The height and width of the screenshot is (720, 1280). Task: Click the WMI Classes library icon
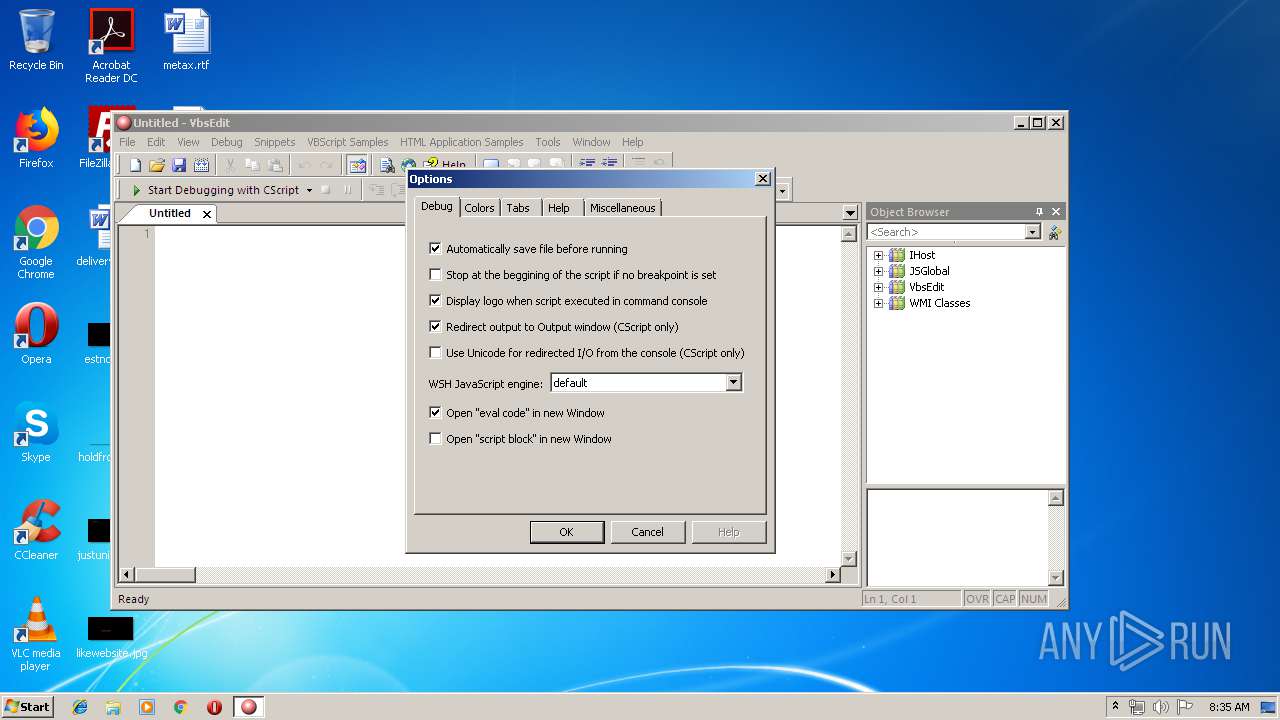[x=897, y=303]
